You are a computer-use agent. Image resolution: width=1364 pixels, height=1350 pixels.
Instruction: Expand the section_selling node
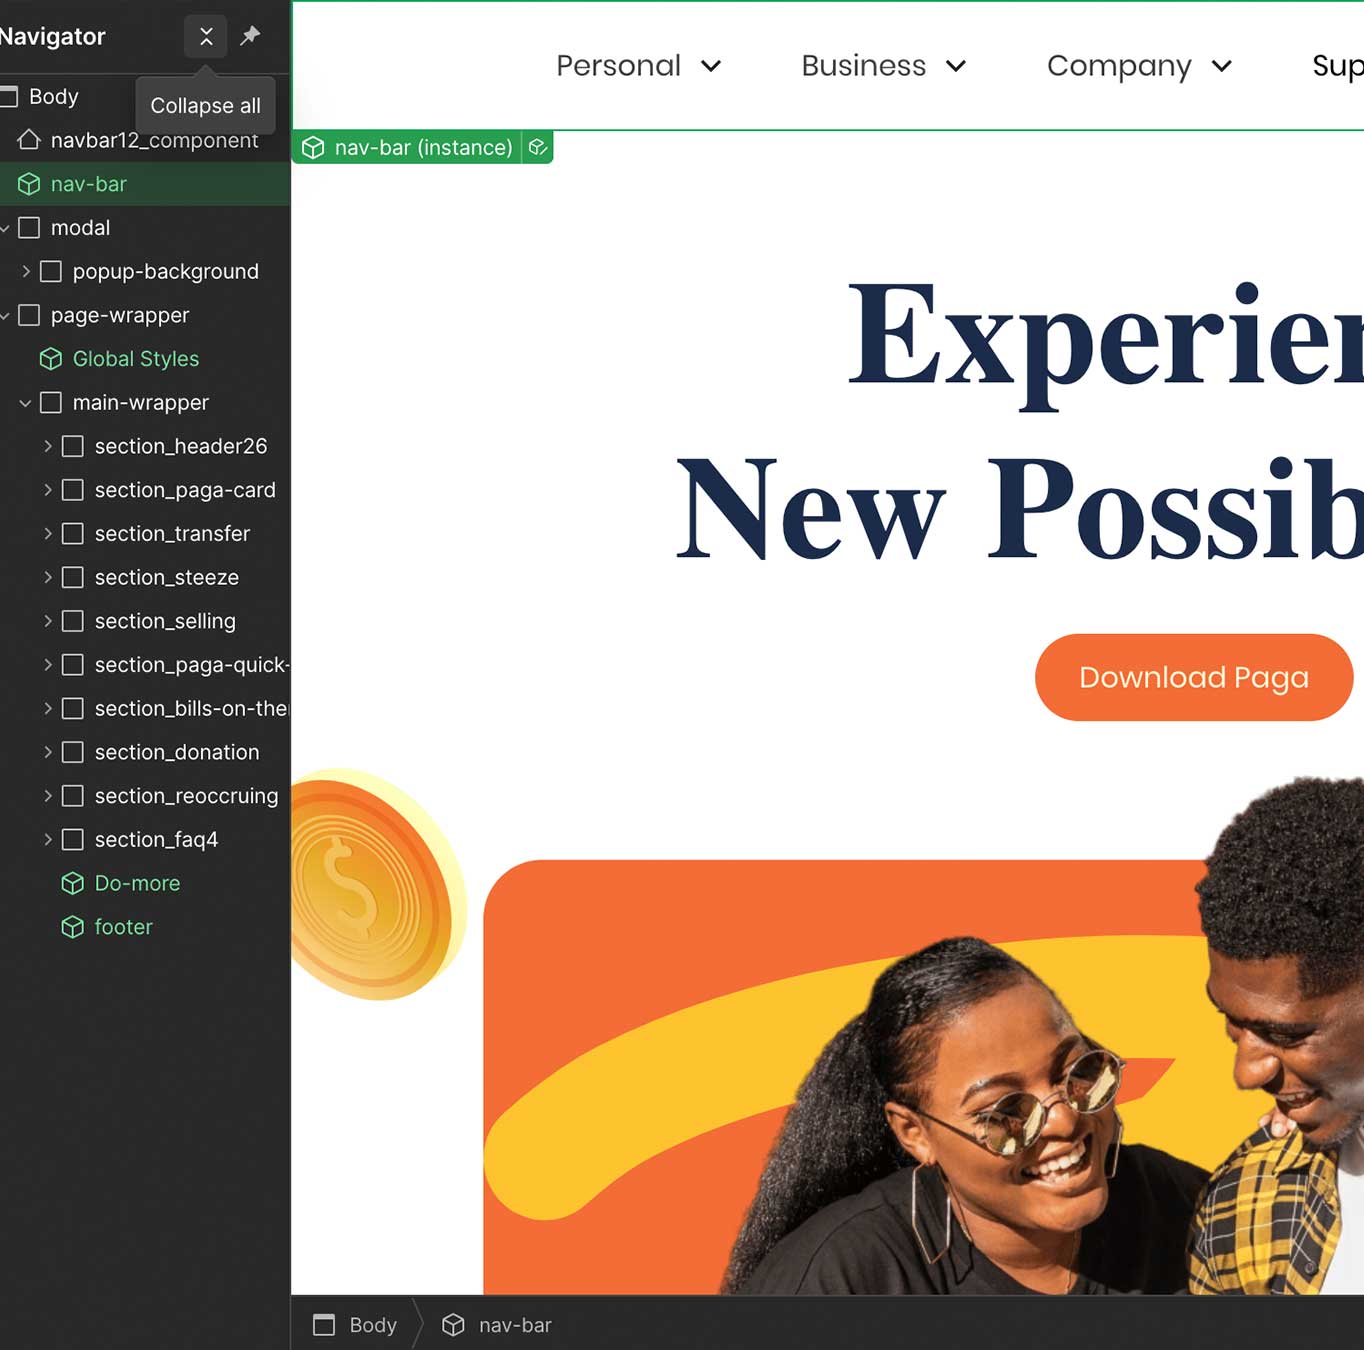click(x=48, y=621)
